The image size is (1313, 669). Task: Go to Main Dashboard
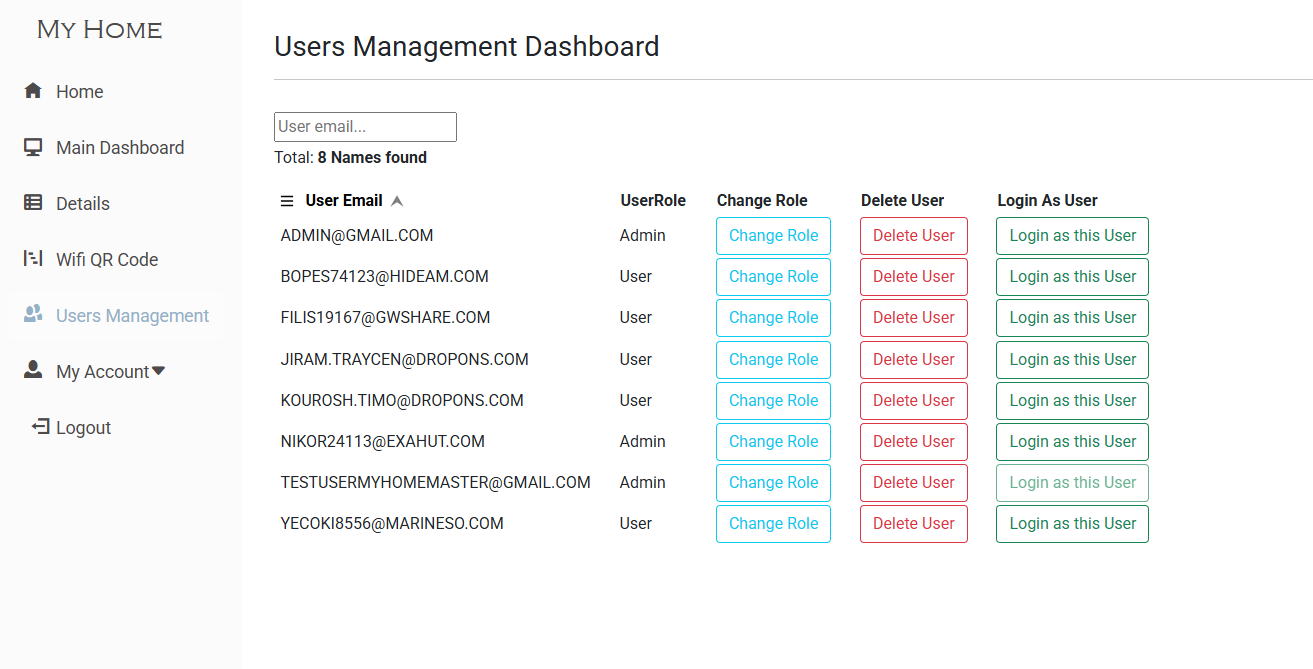[x=120, y=148]
